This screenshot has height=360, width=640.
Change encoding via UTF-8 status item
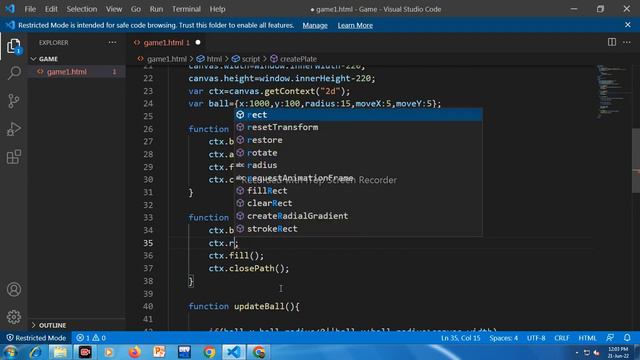[536, 338]
